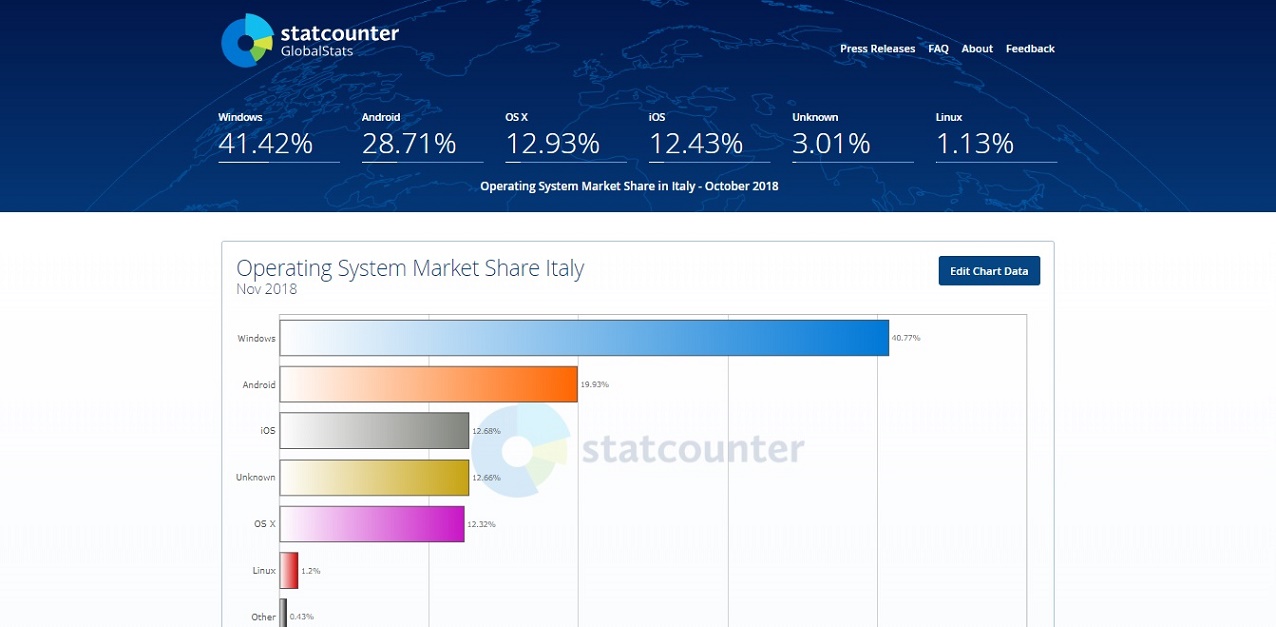Click the Operating System Market Share Italy title
This screenshot has width=1276, height=627.
coord(410,268)
